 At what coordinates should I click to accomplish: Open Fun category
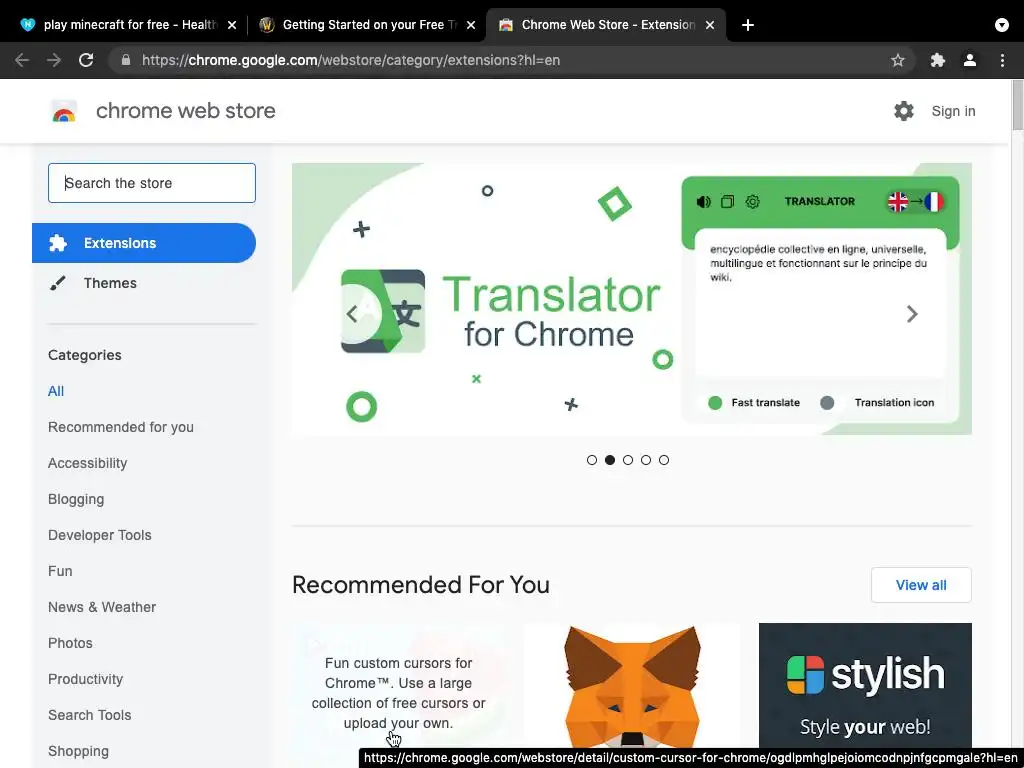[x=60, y=571]
